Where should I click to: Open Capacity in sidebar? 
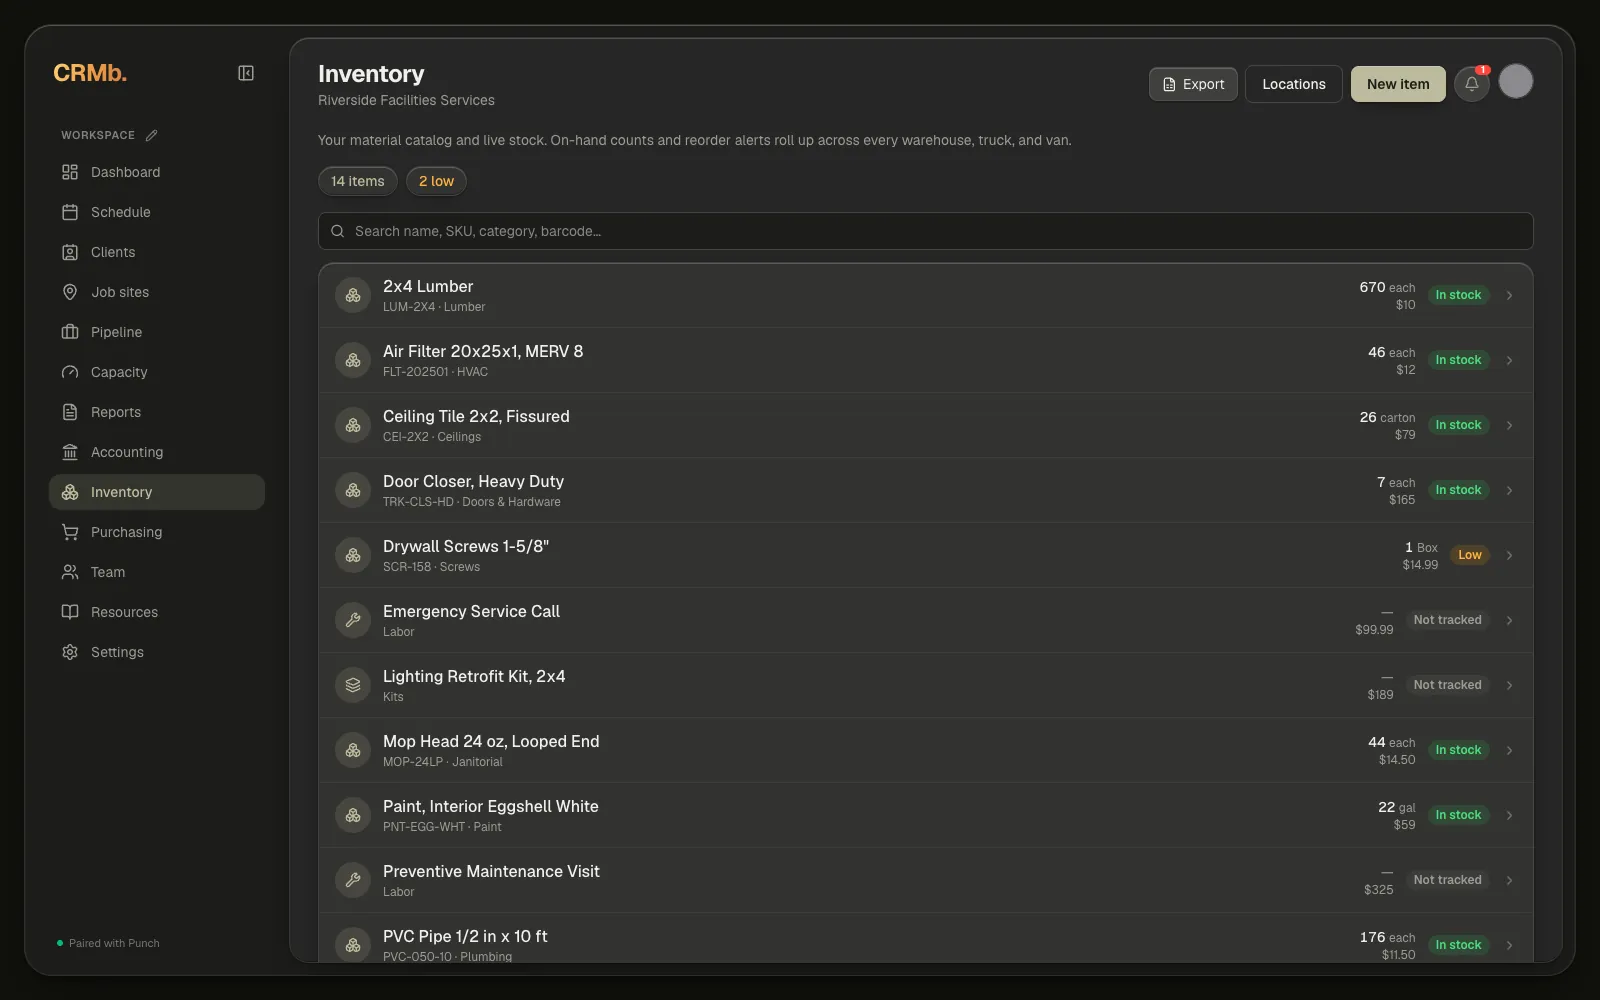pos(157,372)
